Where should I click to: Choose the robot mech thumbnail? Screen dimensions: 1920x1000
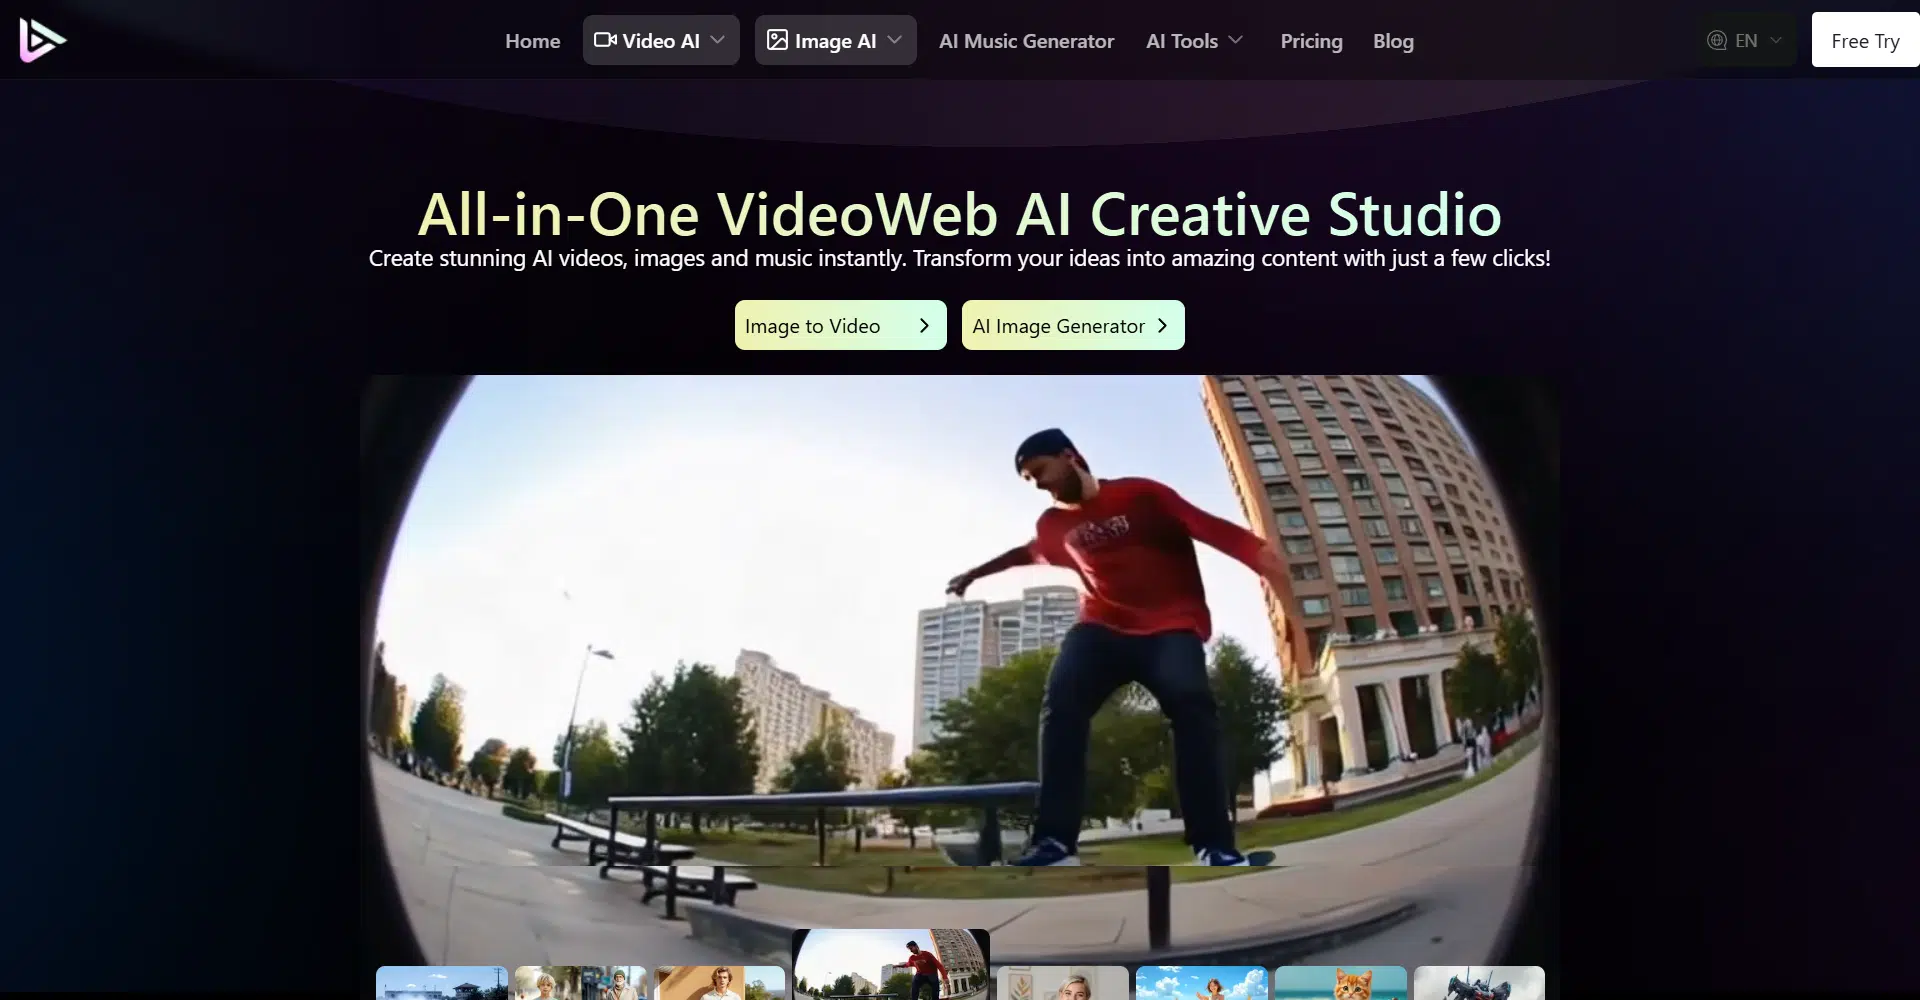tap(1479, 983)
